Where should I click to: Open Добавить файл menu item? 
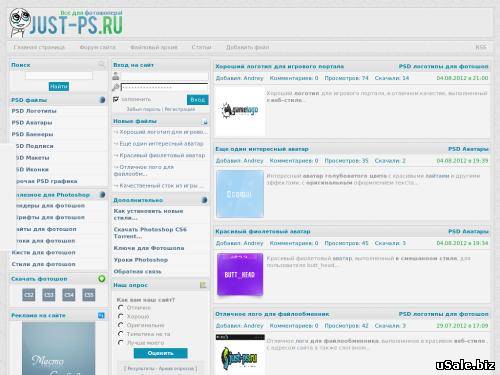[247, 47]
